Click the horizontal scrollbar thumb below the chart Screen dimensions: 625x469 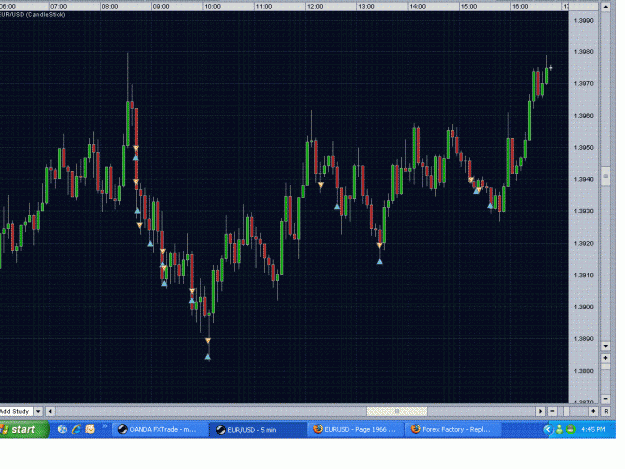pyautogui.click(x=397, y=411)
